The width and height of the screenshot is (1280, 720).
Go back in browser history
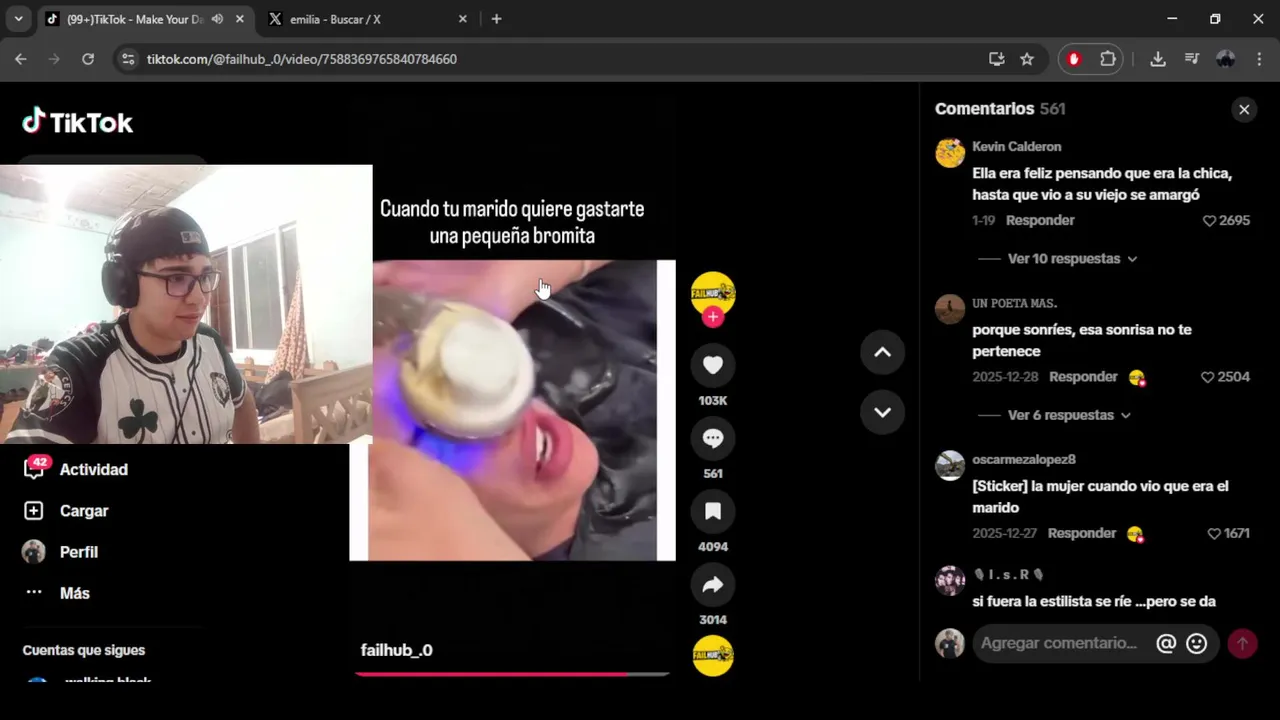click(x=21, y=59)
